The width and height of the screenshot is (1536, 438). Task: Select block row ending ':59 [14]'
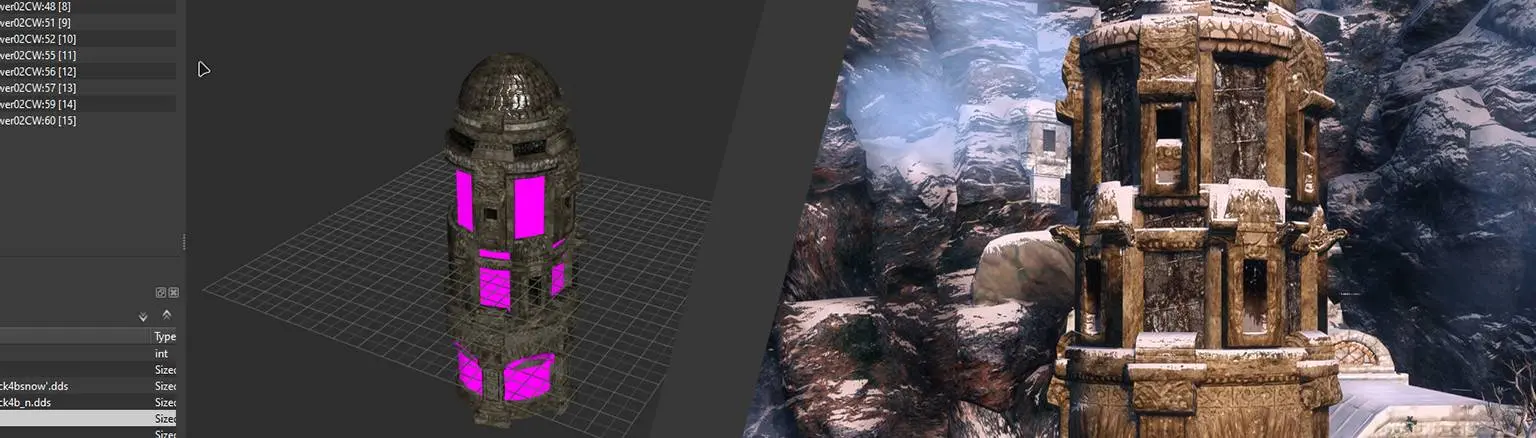pyautogui.click(x=88, y=104)
